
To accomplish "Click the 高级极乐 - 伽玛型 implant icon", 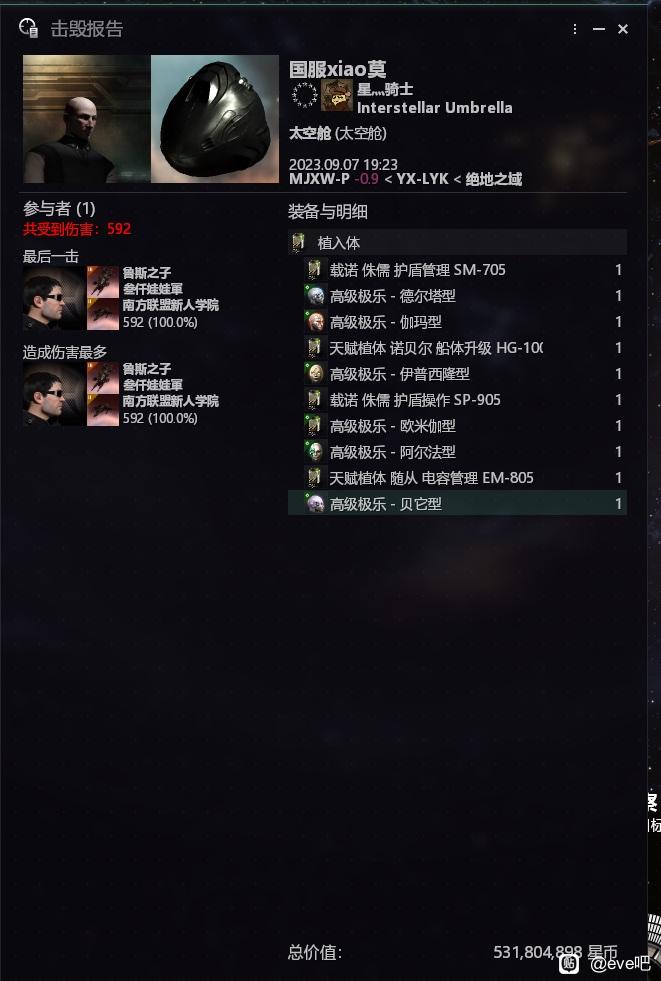I will pyautogui.click(x=315, y=322).
